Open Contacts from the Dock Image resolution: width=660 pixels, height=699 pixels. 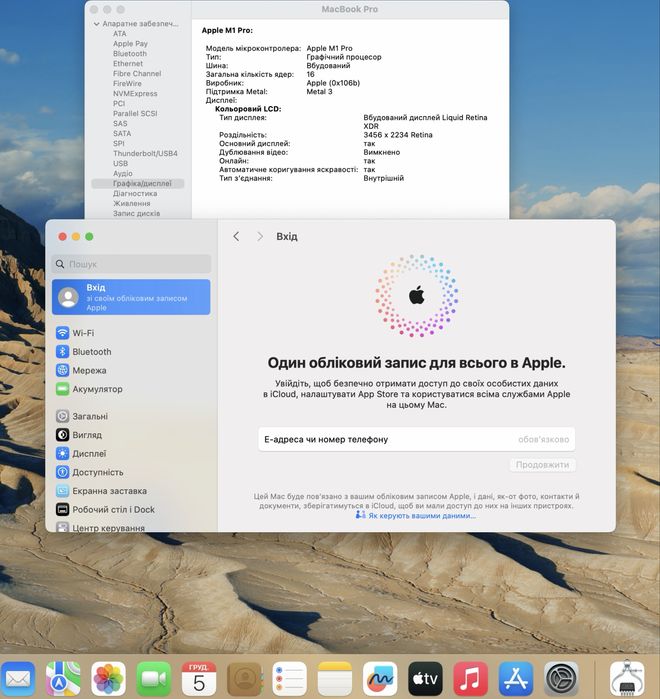pyautogui.click(x=244, y=678)
